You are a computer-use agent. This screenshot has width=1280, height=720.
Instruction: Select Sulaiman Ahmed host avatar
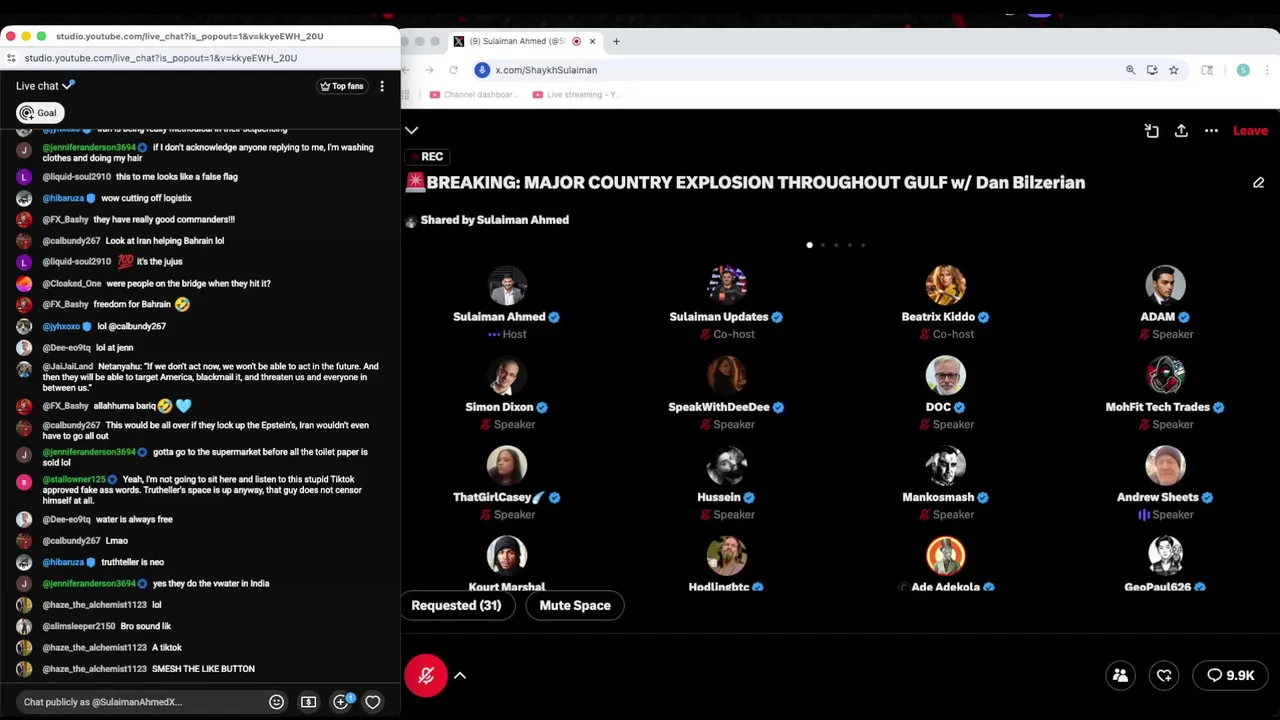[507, 285]
